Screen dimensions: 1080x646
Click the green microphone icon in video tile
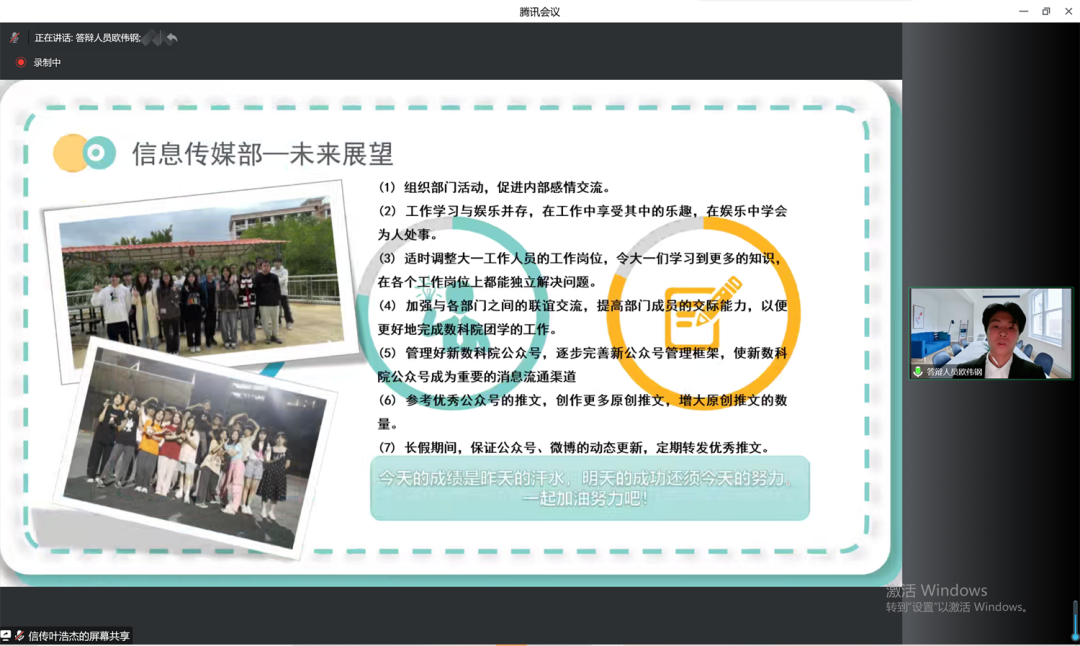click(x=917, y=371)
